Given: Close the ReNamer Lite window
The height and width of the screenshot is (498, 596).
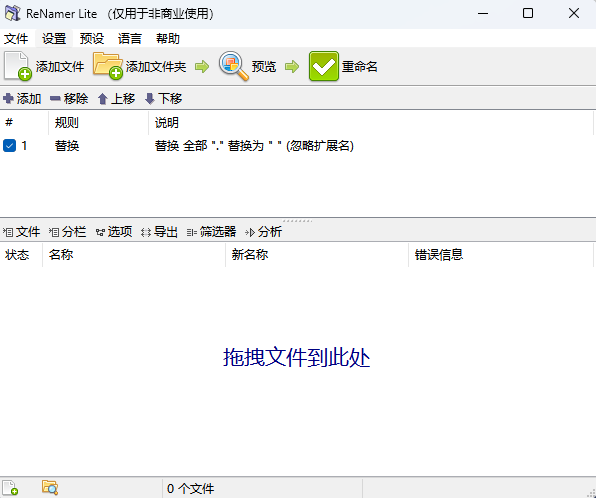Looking at the screenshot, I should pyautogui.click(x=574, y=14).
